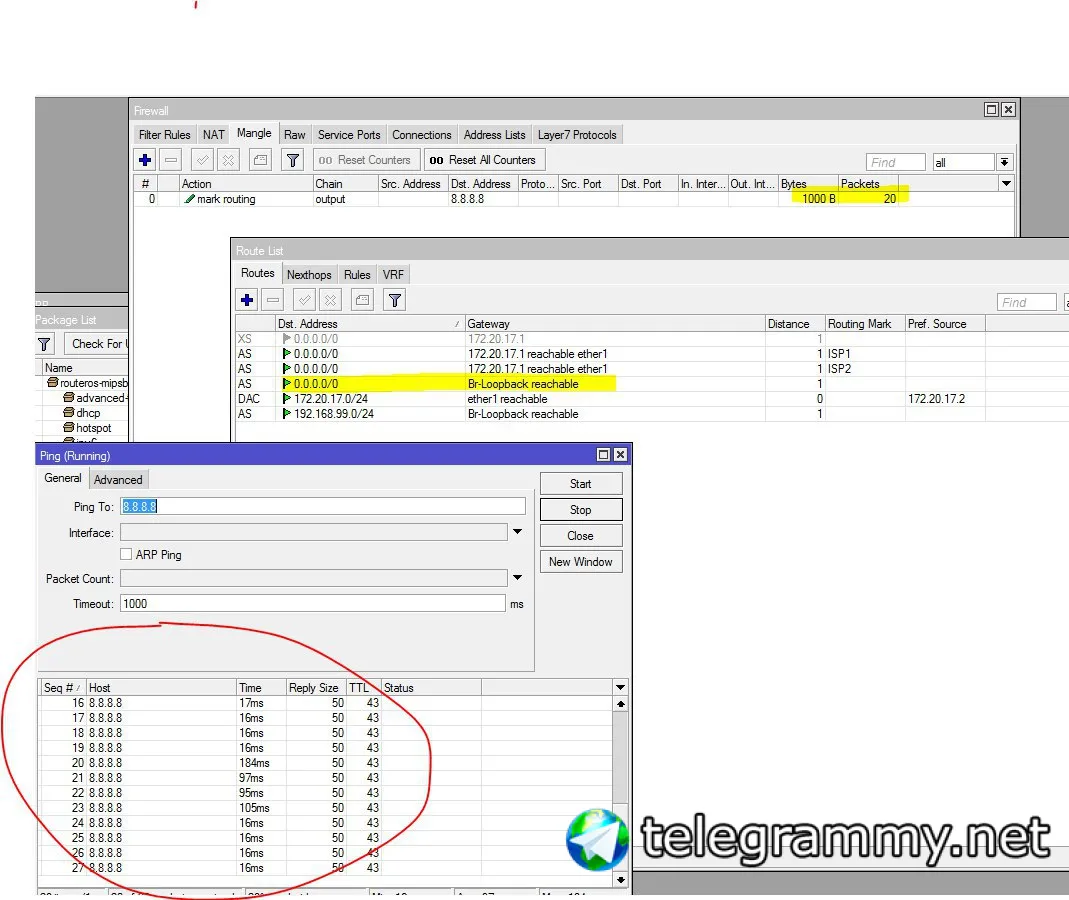This screenshot has width=1069, height=900.
Task: Open Advanced tab in Ping window
Action: [x=118, y=480]
